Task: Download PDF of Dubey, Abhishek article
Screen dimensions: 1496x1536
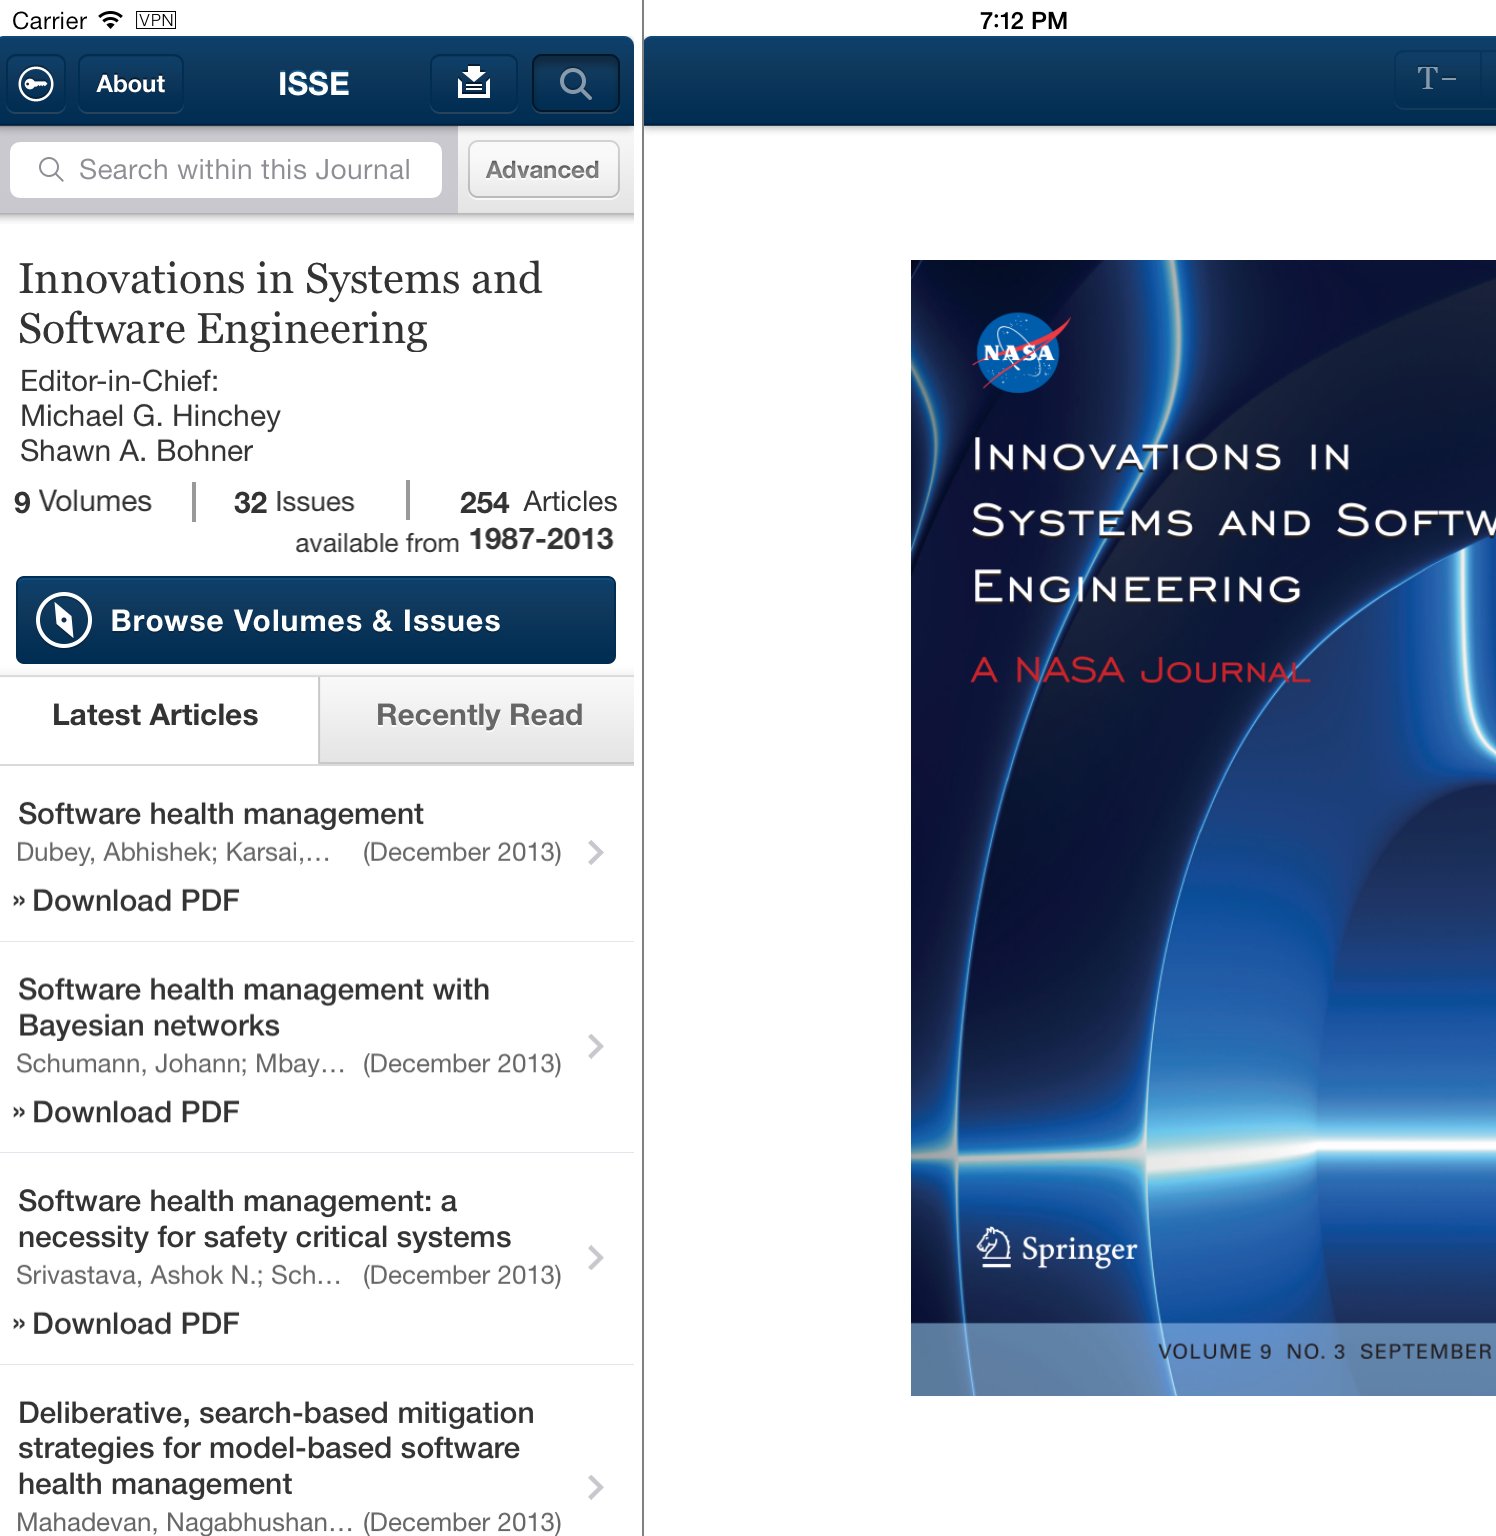Action: pos(127,900)
